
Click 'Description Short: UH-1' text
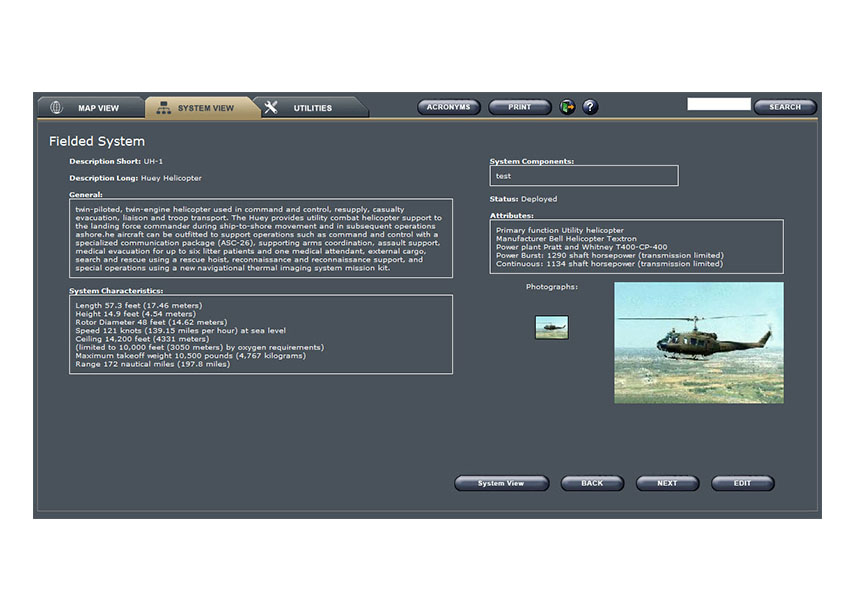tap(116, 161)
